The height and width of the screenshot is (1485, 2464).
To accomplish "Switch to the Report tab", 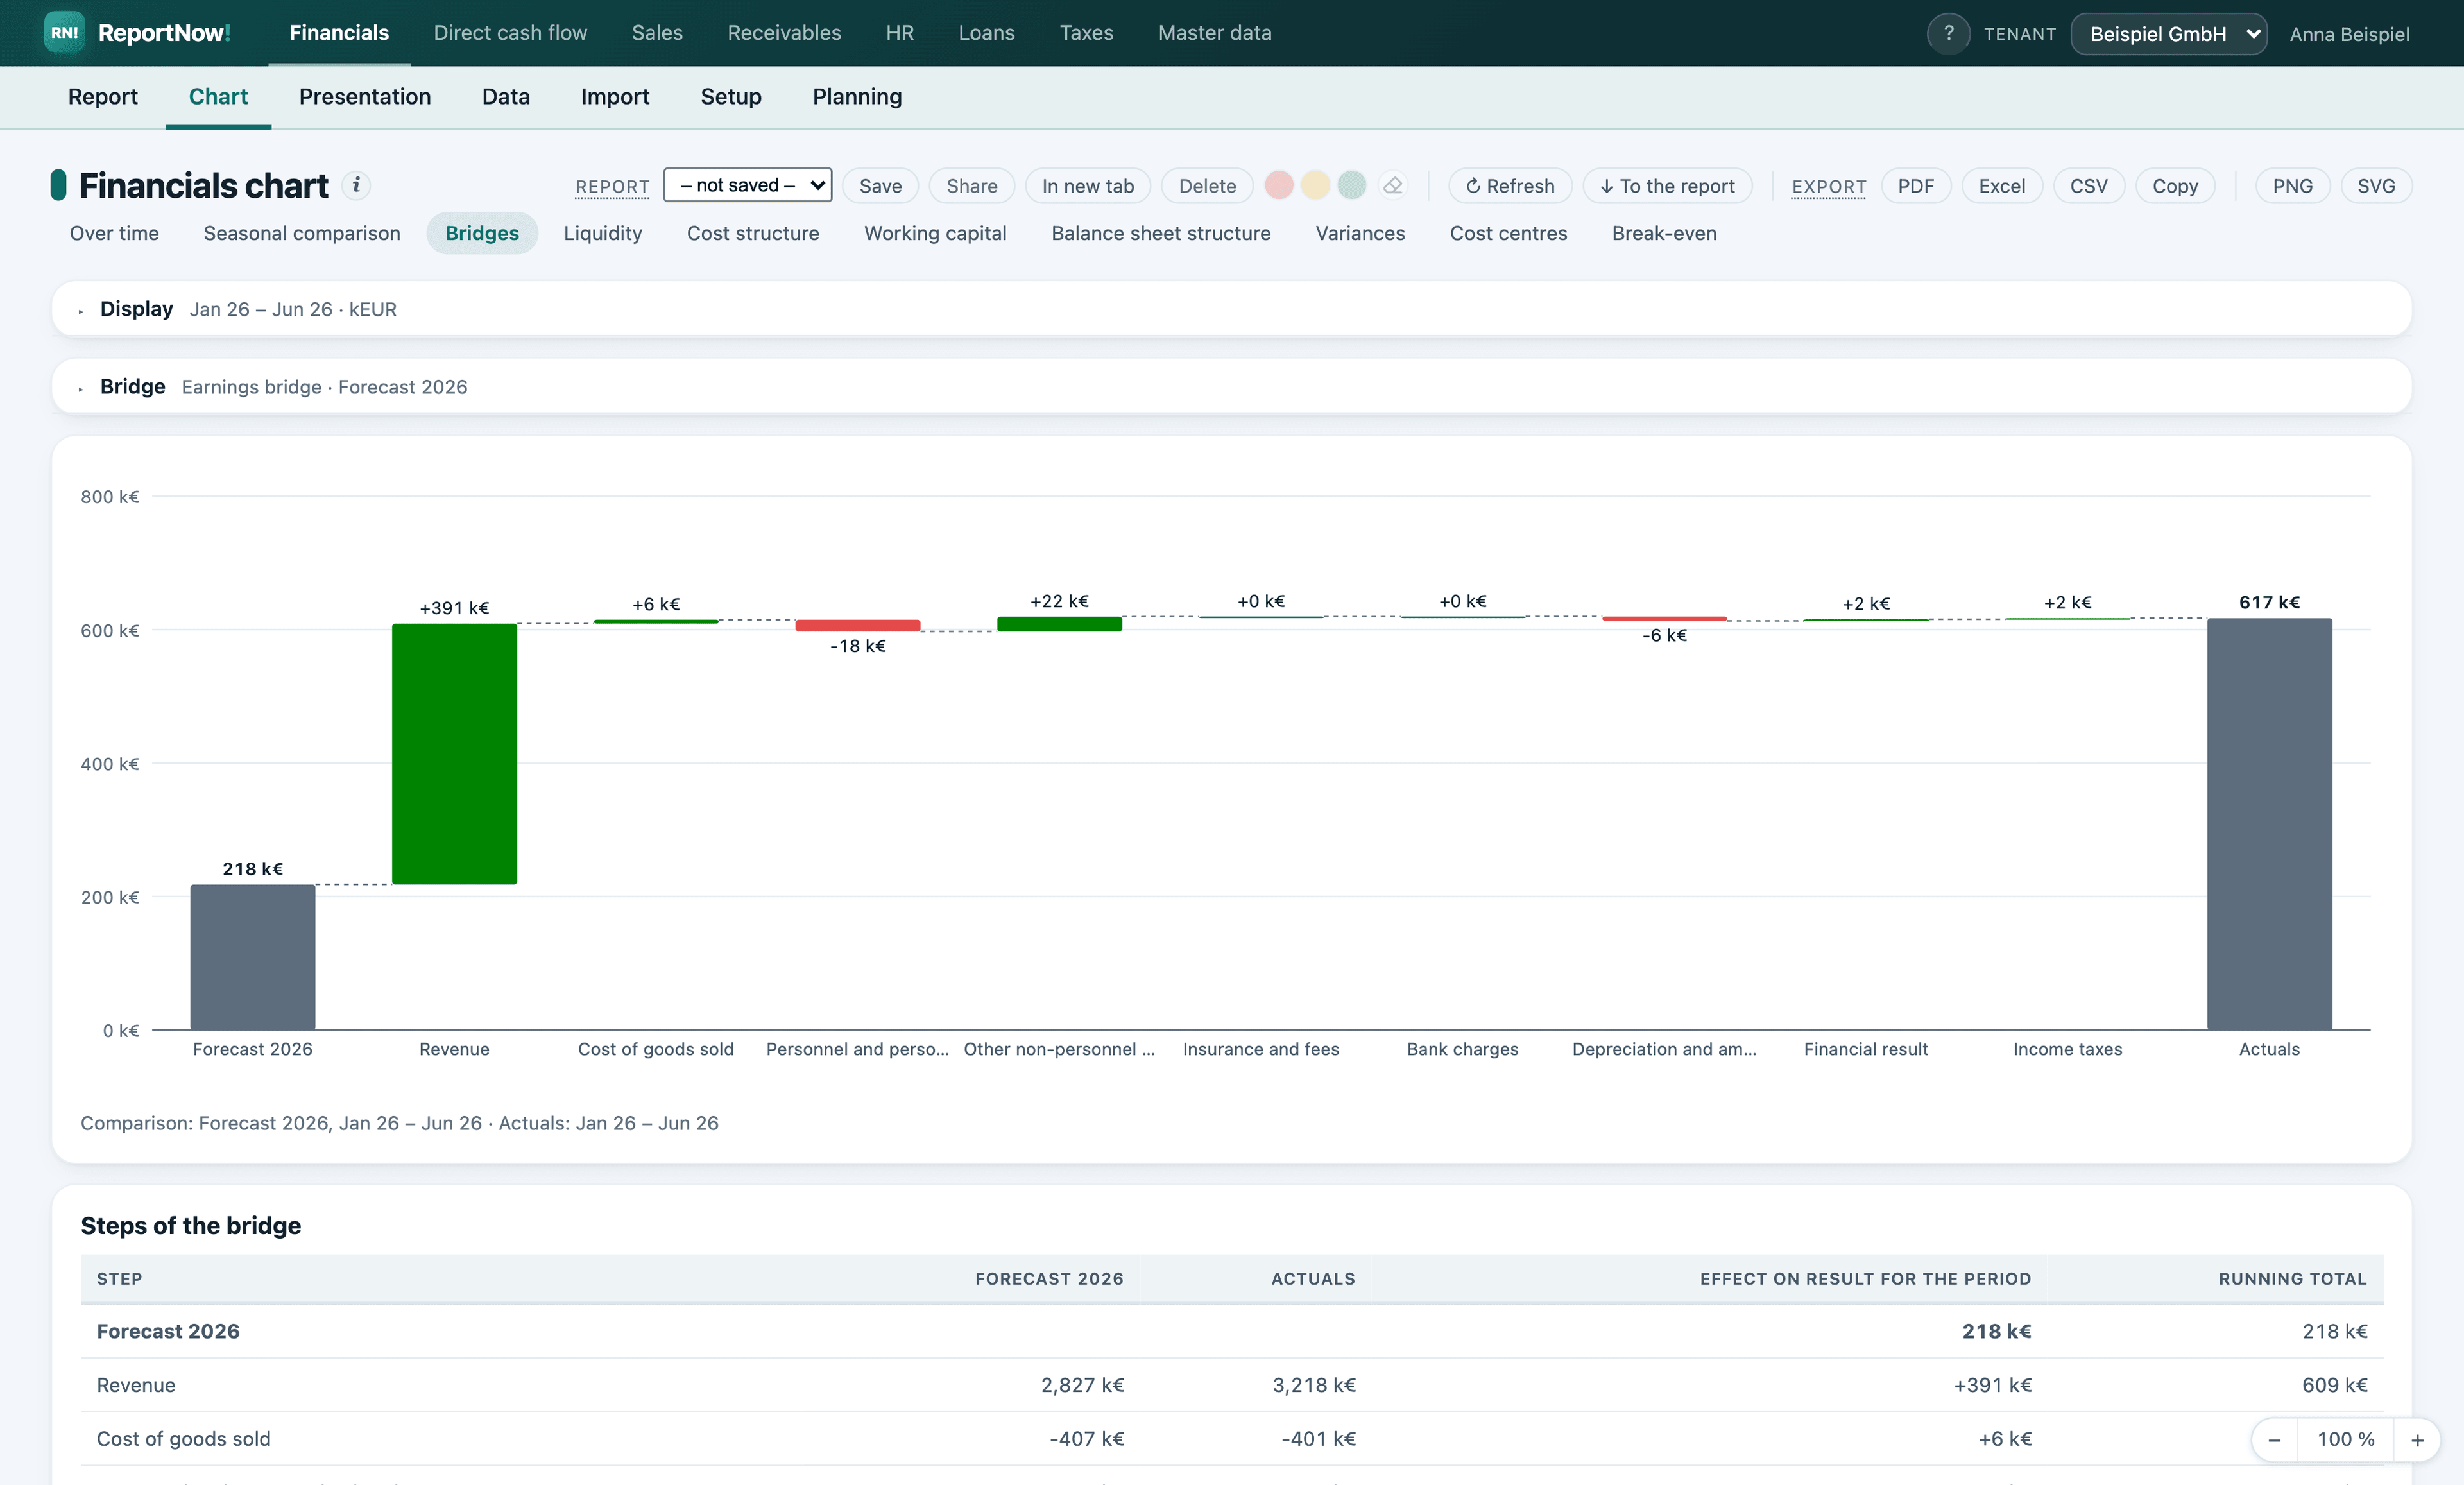I will pyautogui.click(x=103, y=97).
